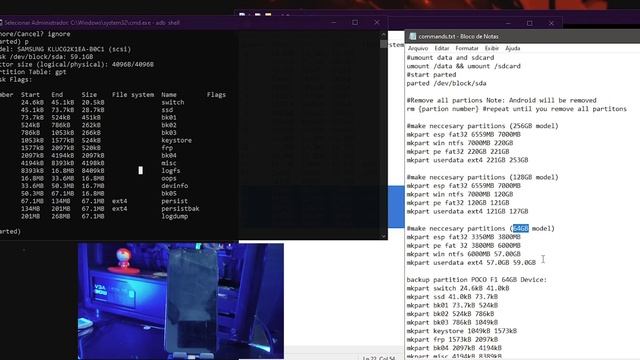Click '#make neccesary partitions (128GB model)' line

click(x=482, y=177)
